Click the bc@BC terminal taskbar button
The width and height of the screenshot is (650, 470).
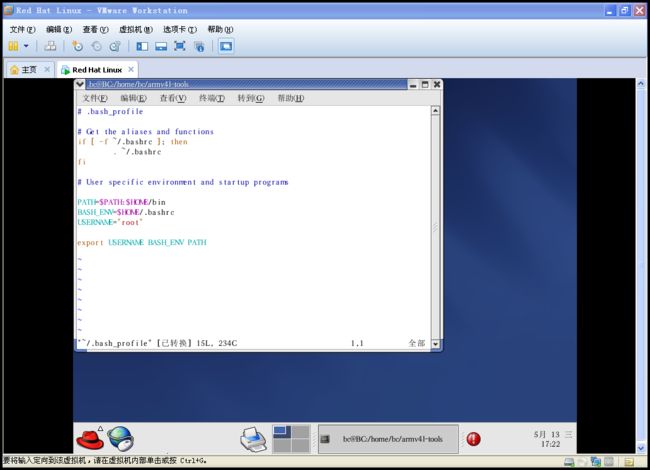(388, 439)
